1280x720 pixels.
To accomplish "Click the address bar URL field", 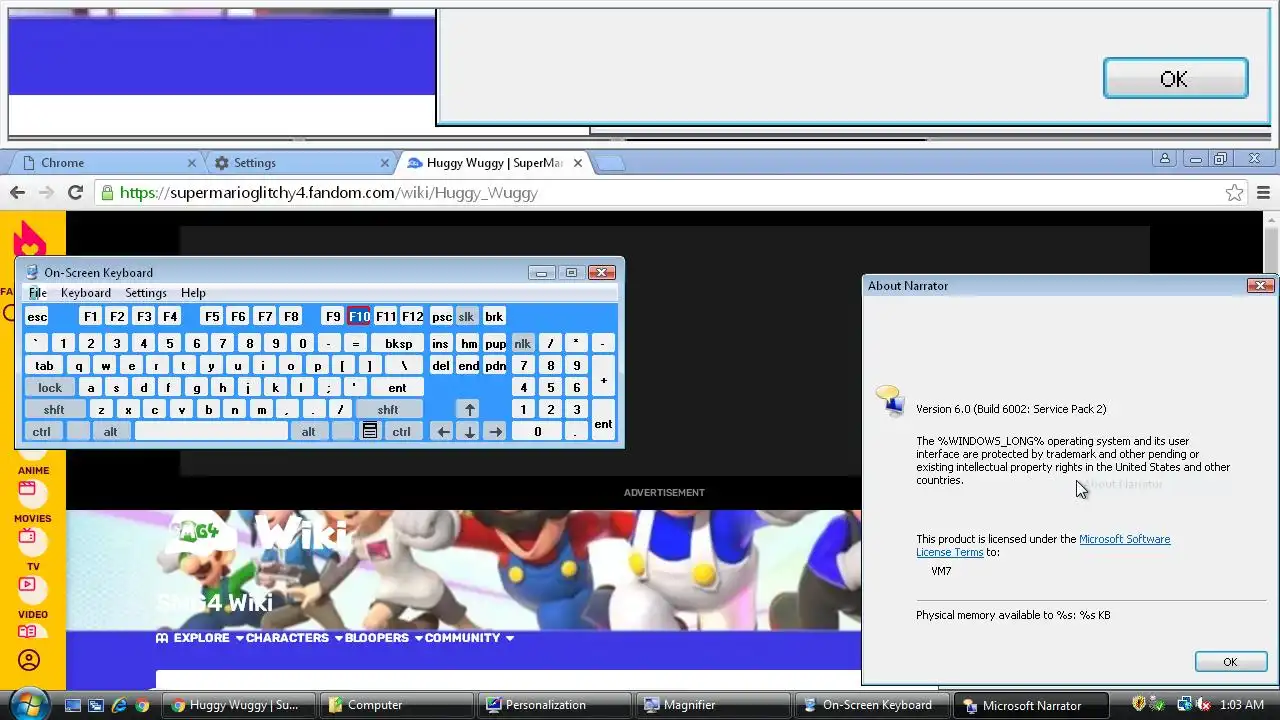I will click(658, 193).
